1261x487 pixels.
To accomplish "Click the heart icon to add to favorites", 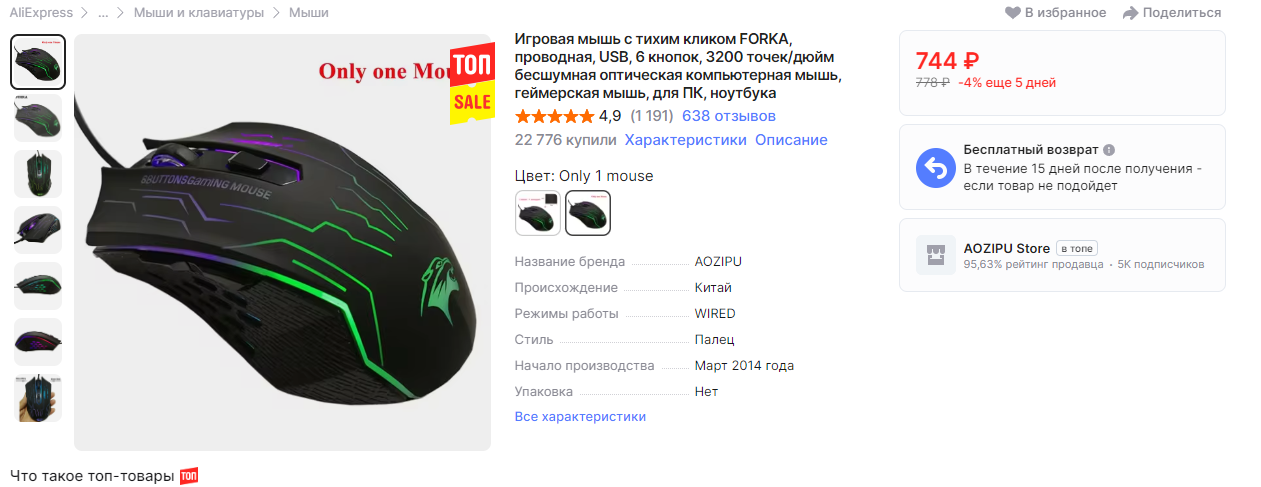I will (x=1013, y=13).
